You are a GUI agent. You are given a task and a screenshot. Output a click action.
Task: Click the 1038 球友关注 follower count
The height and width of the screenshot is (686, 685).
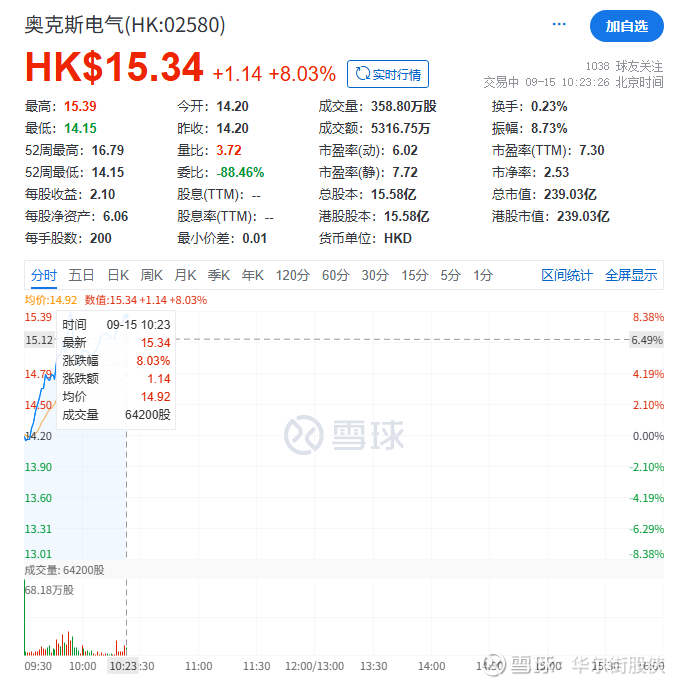click(624, 66)
